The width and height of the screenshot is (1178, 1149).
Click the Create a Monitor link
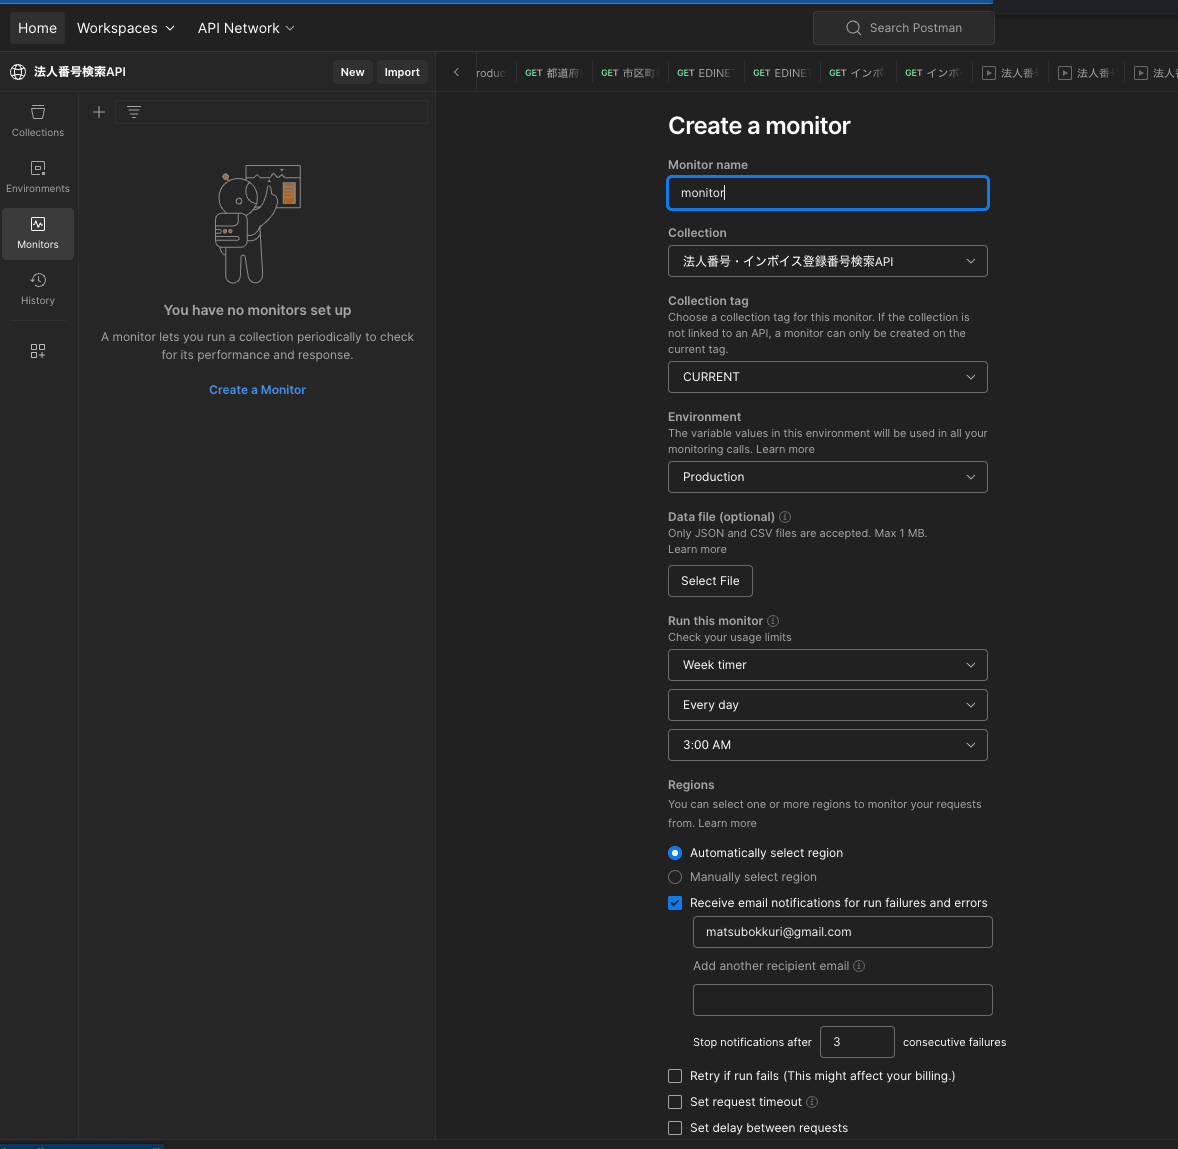tap(257, 390)
